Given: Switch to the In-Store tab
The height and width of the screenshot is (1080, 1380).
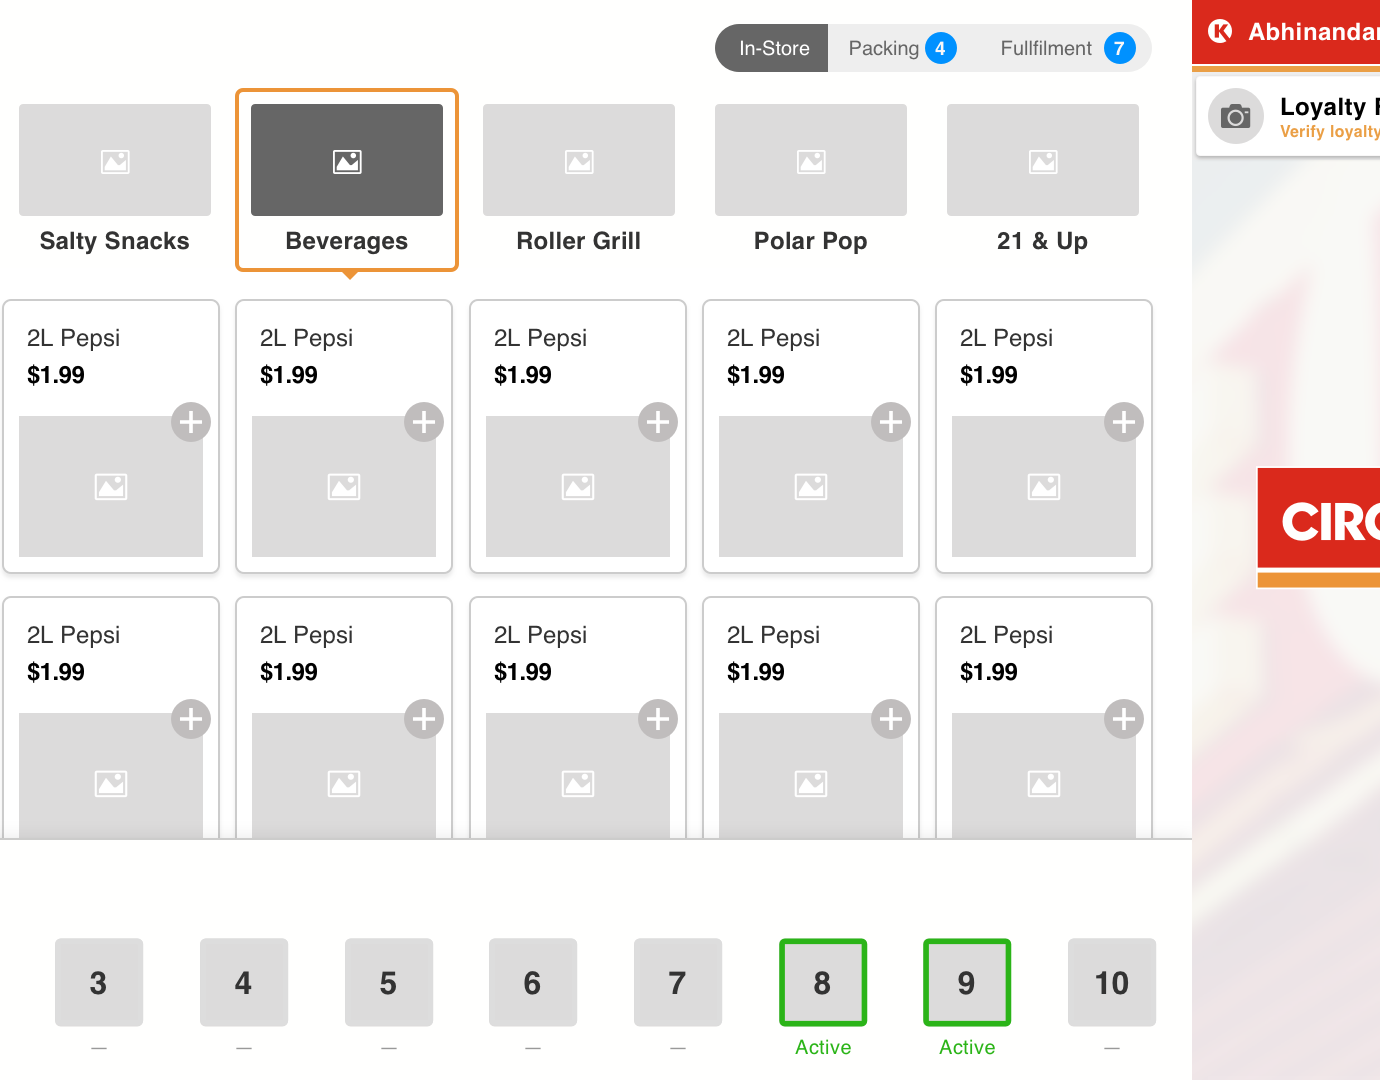Looking at the screenshot, I should [772, 48].
